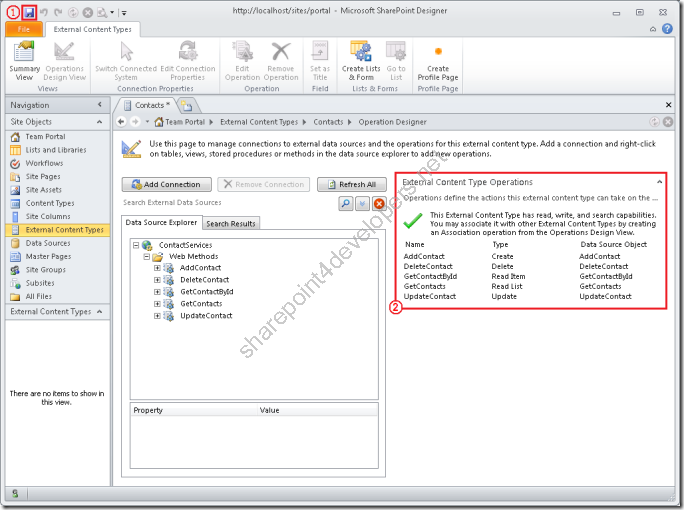Collapse the External Content Types navigation section

pos(100,311)
